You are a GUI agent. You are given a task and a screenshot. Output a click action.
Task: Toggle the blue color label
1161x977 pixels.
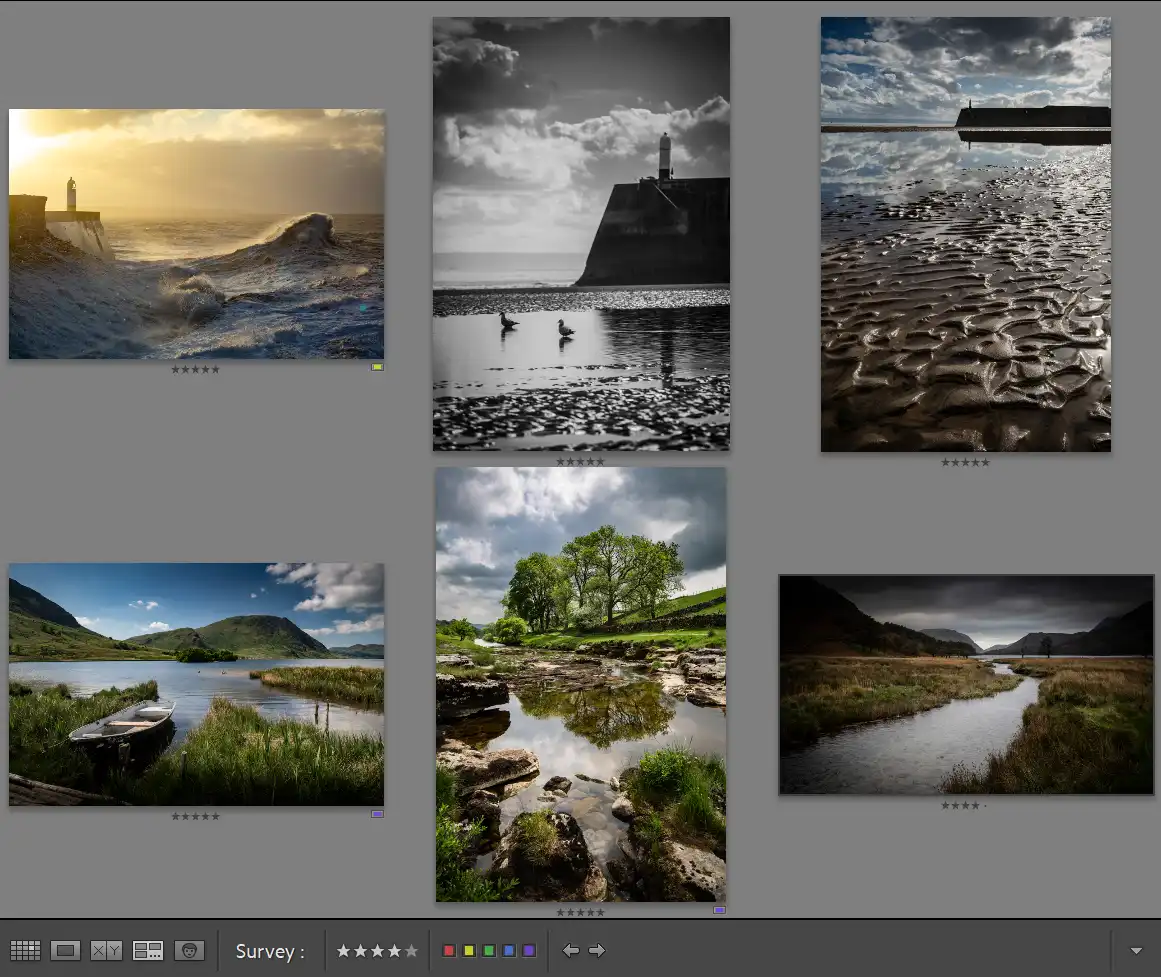click(510, 950)
